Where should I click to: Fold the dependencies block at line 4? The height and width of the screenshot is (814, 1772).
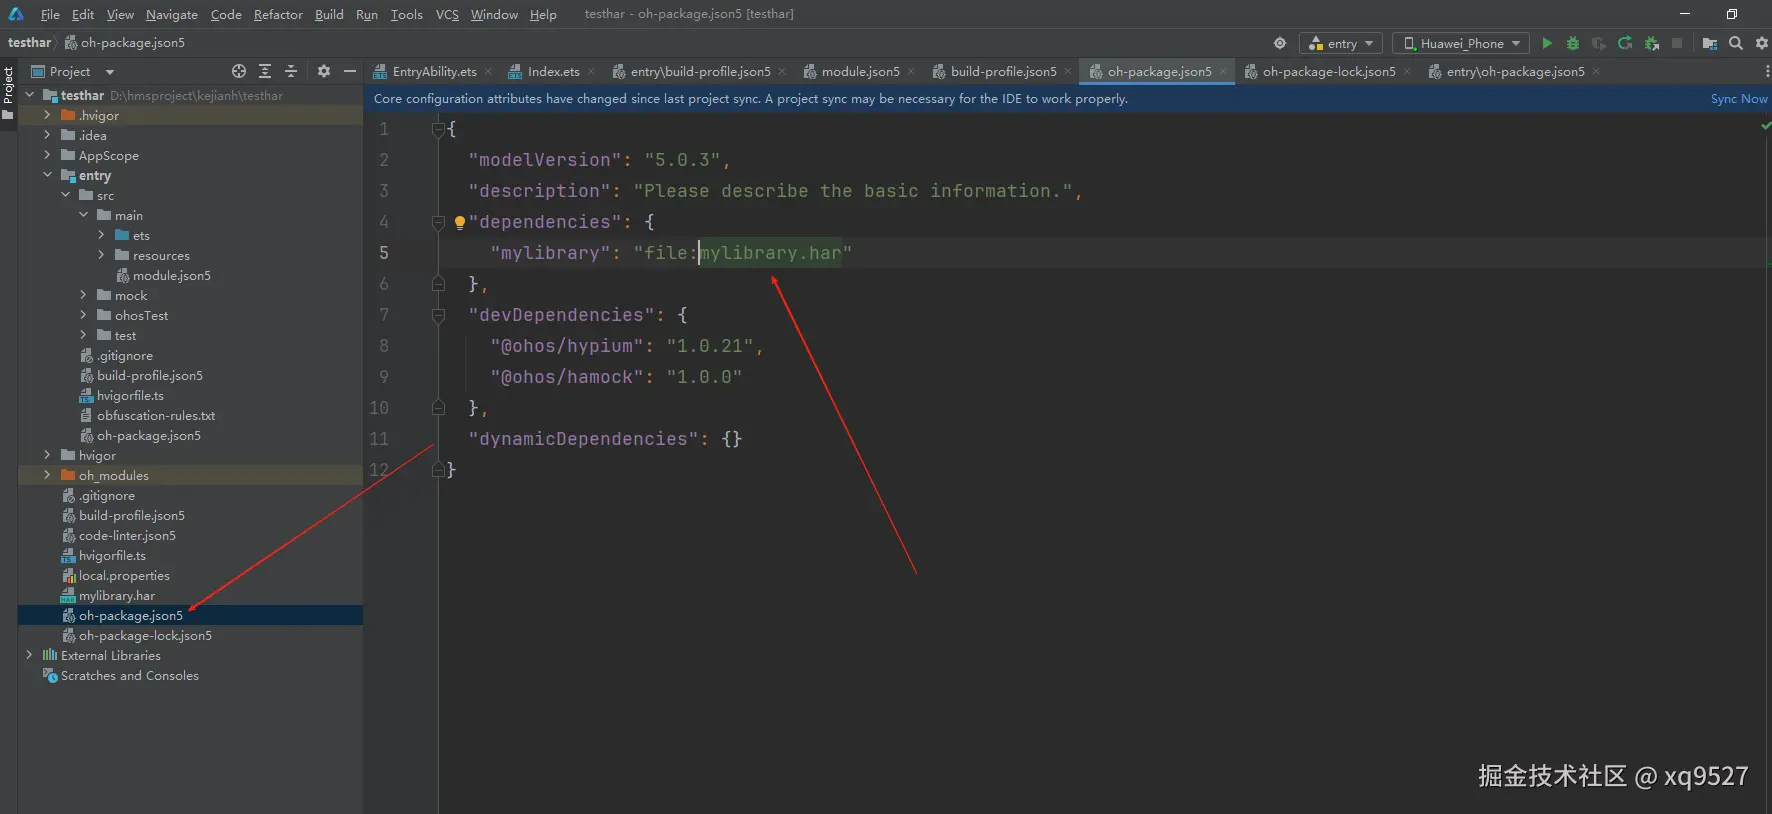(x=438, y=222)
